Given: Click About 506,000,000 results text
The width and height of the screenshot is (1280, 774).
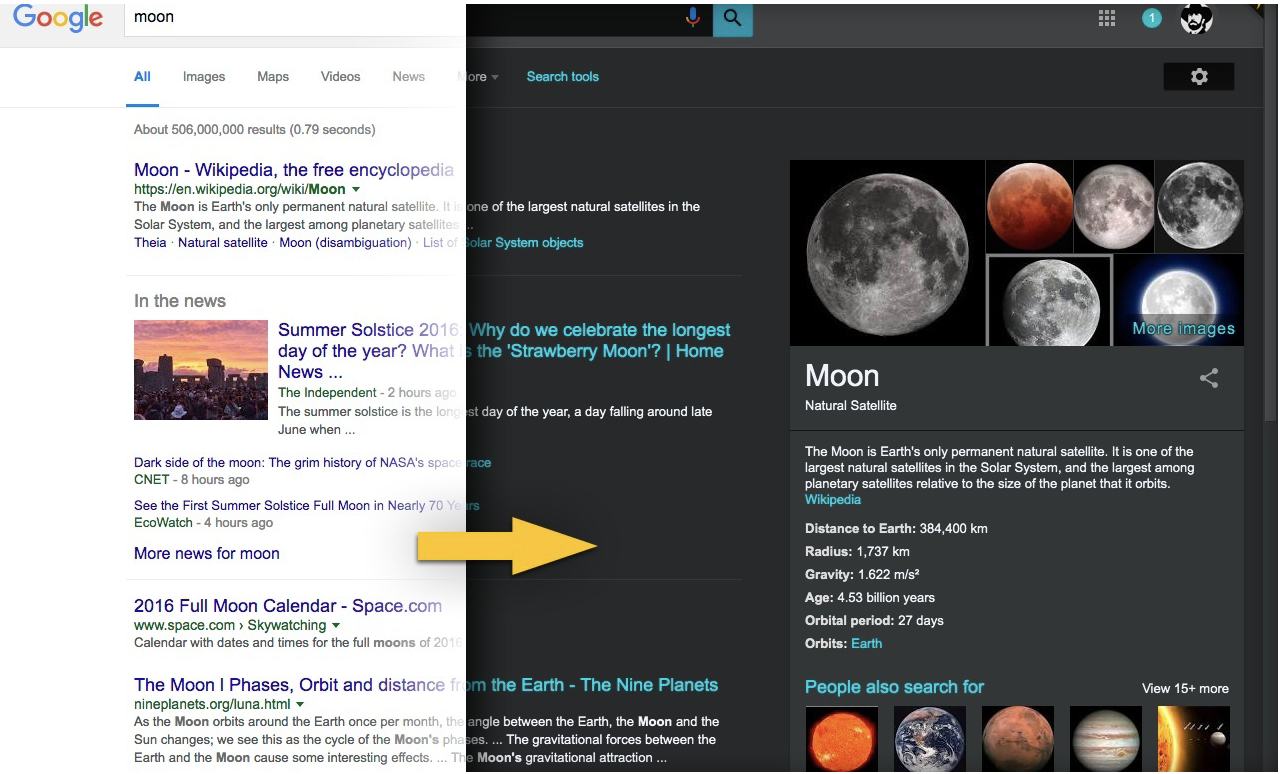Looking at the screenshot, I should [255, 130].
